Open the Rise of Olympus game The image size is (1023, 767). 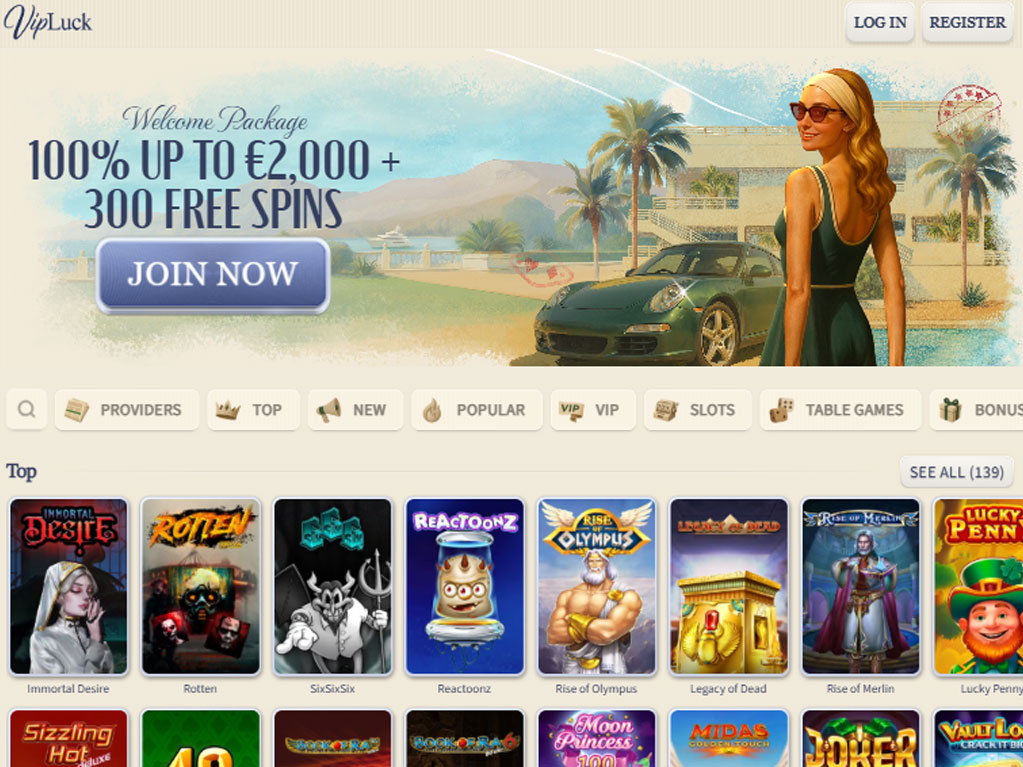596,586
